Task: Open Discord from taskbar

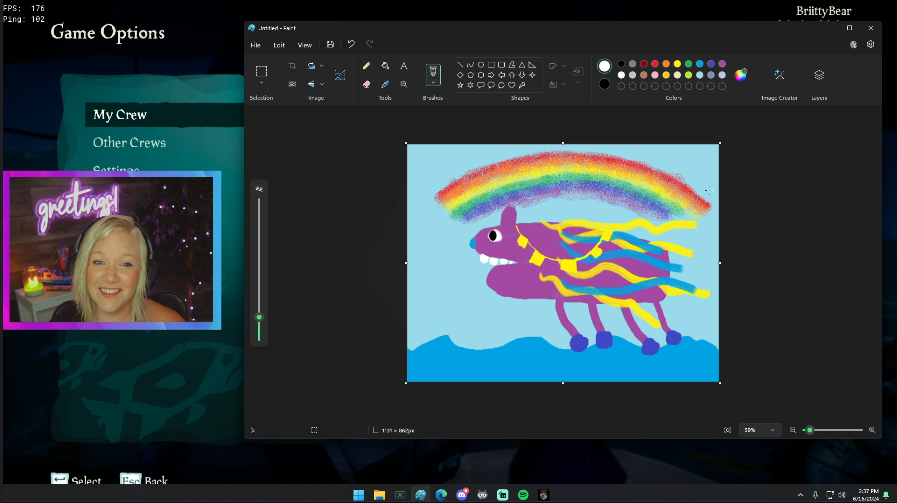Action: coord(462,495)
